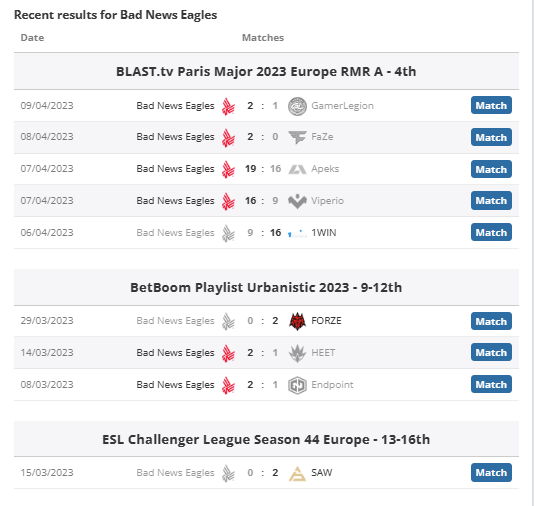Open BLAST.tv Paris Major 2023 Europe RMR A event
534x506 pixels.
coord(266,72)
